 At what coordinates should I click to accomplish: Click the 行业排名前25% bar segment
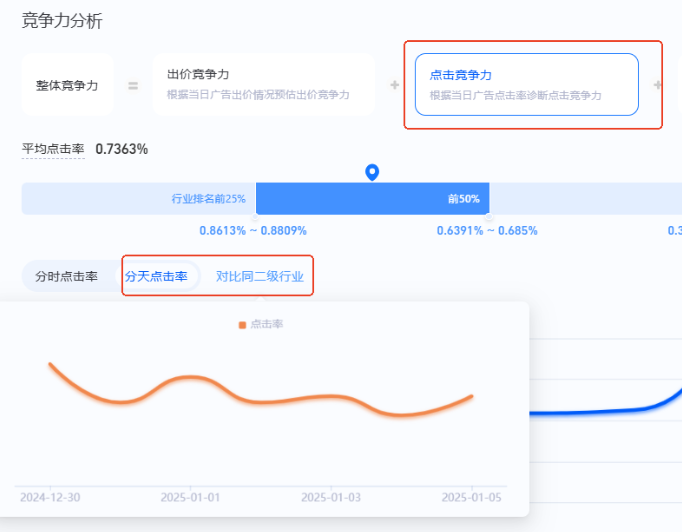(138, 198)
